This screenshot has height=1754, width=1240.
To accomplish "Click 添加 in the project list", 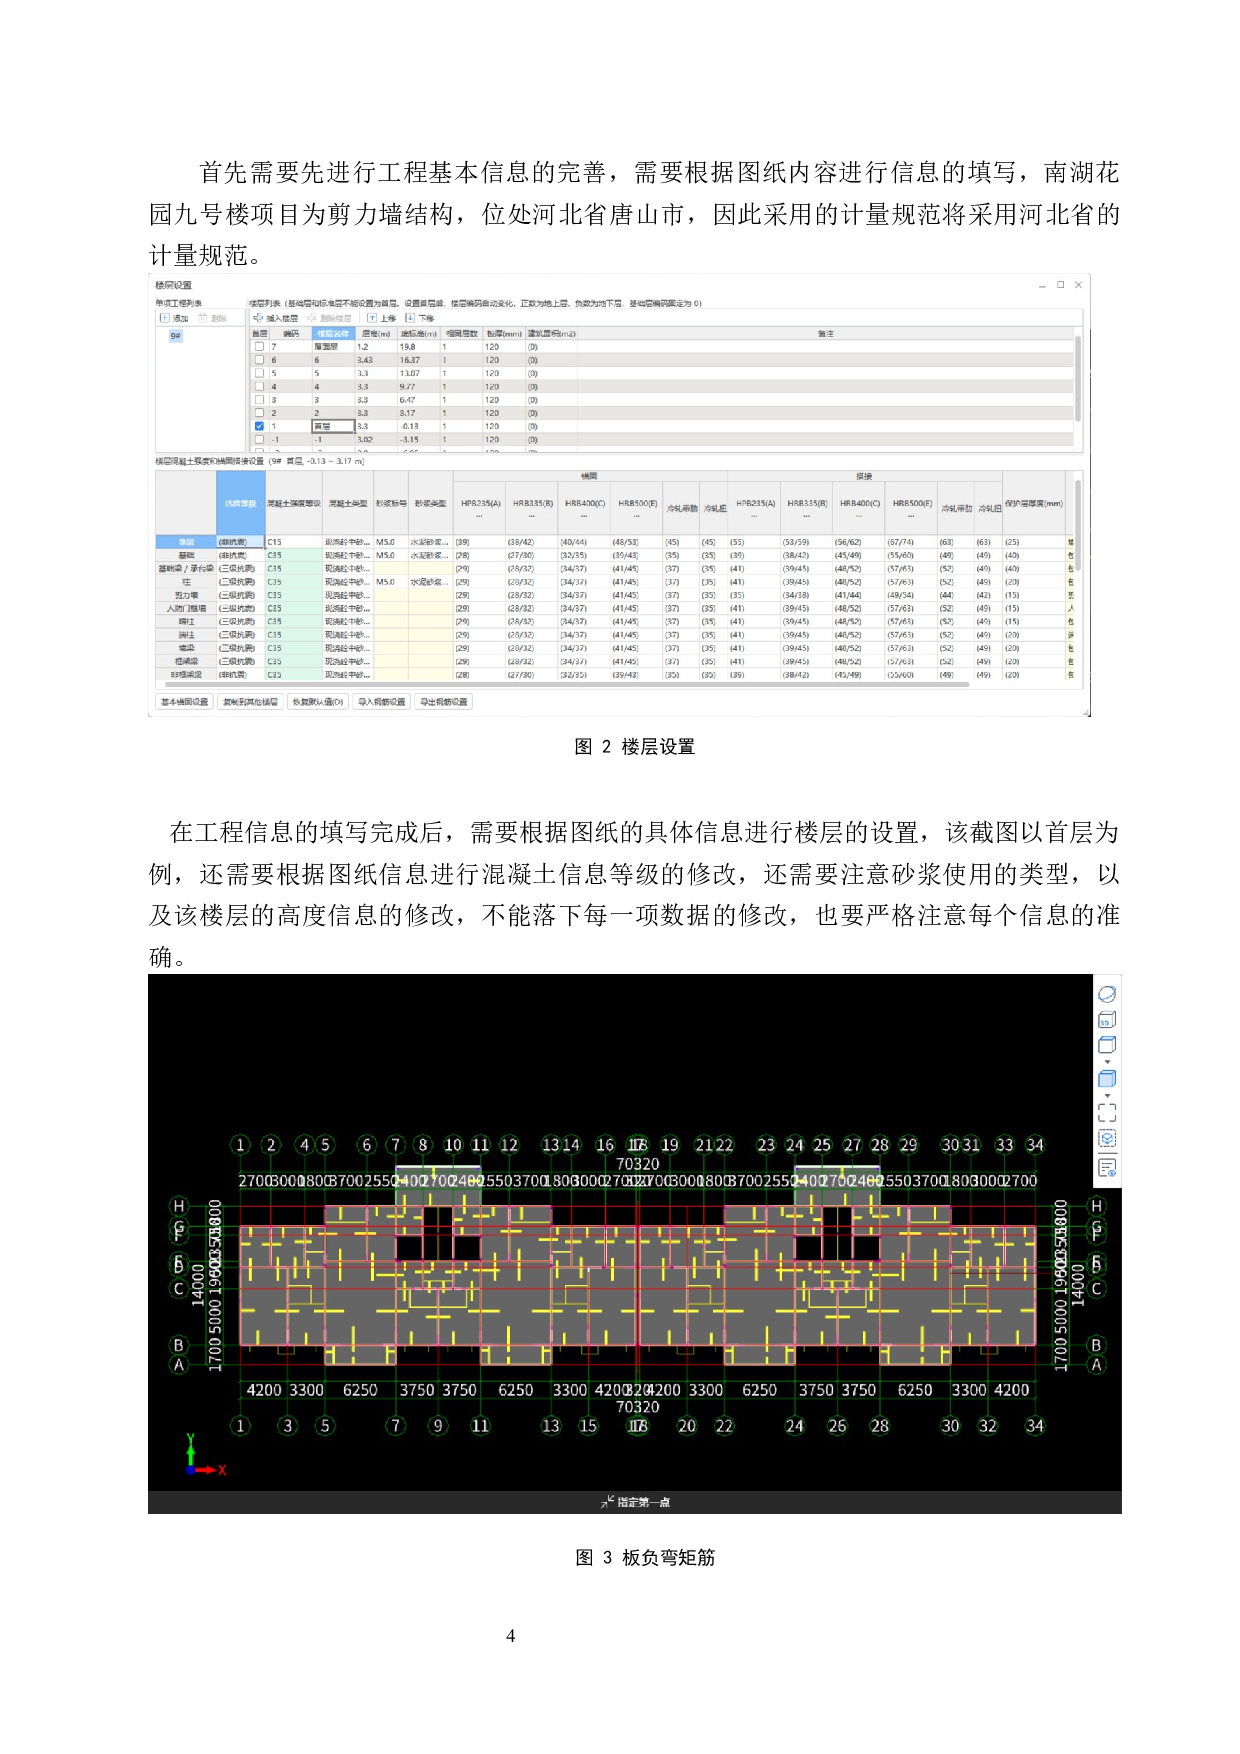I will click(175, 318).
